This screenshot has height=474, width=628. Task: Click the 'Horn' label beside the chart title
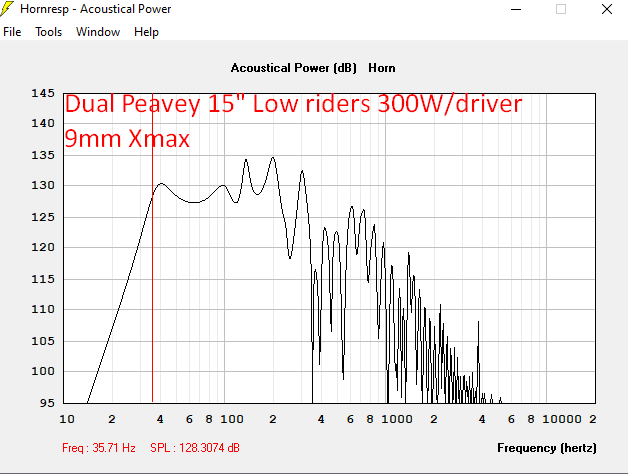(x=382, y=68)
